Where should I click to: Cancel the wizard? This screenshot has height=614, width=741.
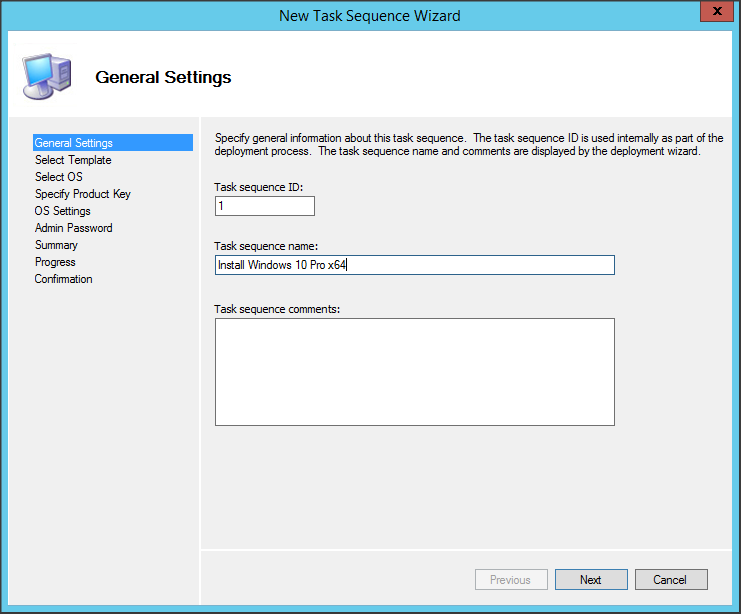(x=670, y=580)
